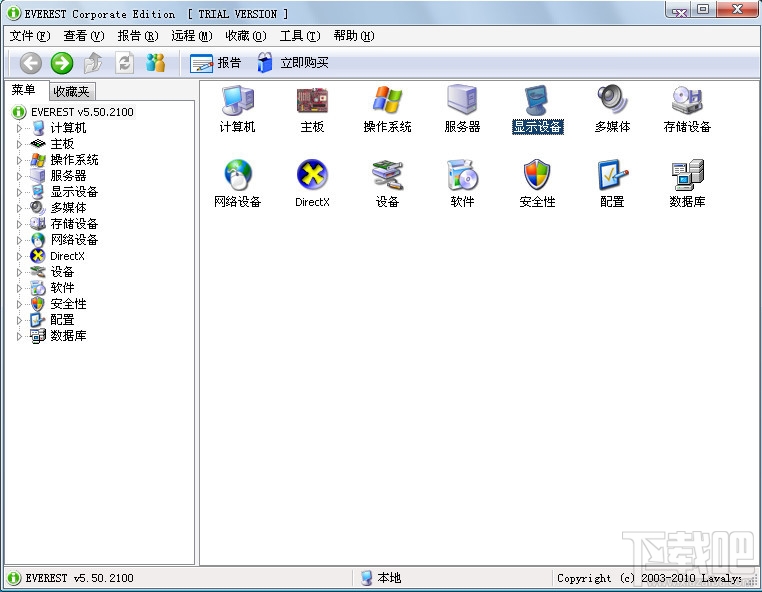Select DirectX in the left tree
Viewport: 762px width, 592px height.
[67, 257]
